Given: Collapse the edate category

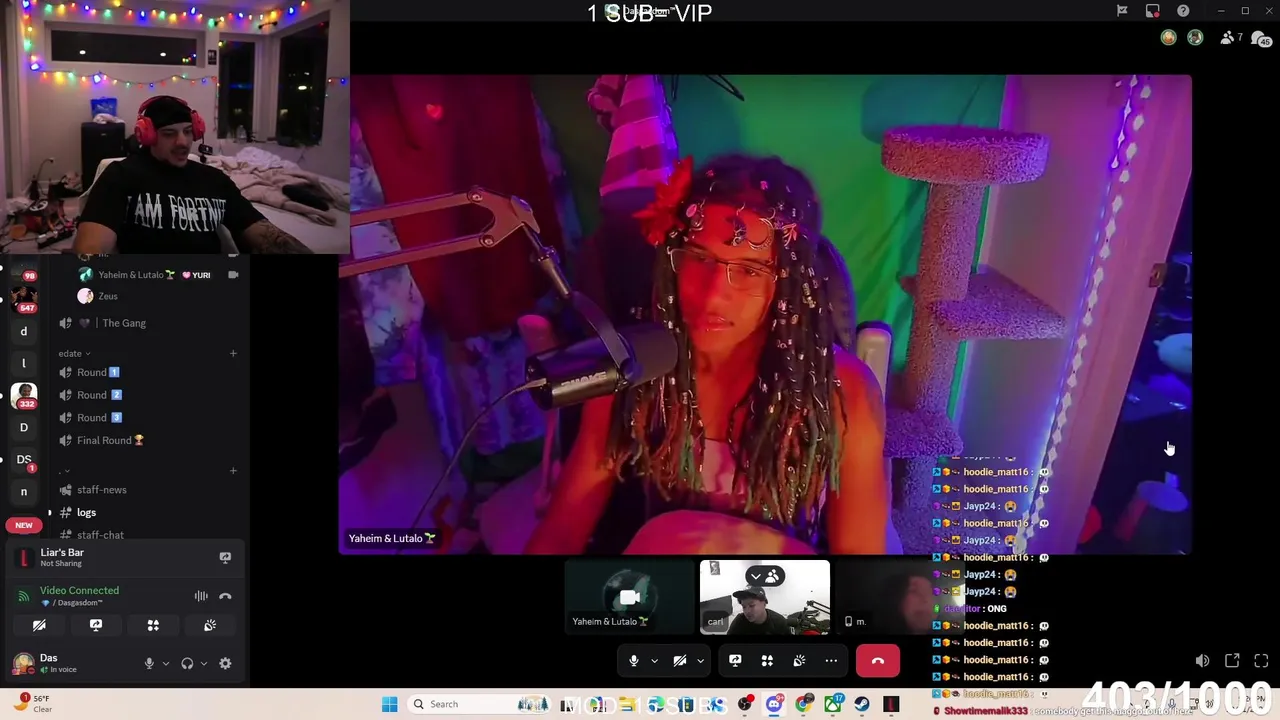Looking at the screenshot, I should (x=74, y=353).
